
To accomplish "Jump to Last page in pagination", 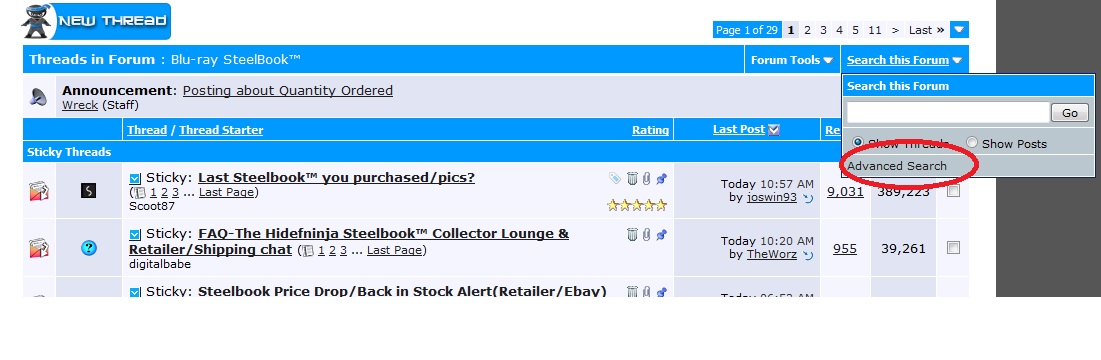I will [x=926, y=29].
